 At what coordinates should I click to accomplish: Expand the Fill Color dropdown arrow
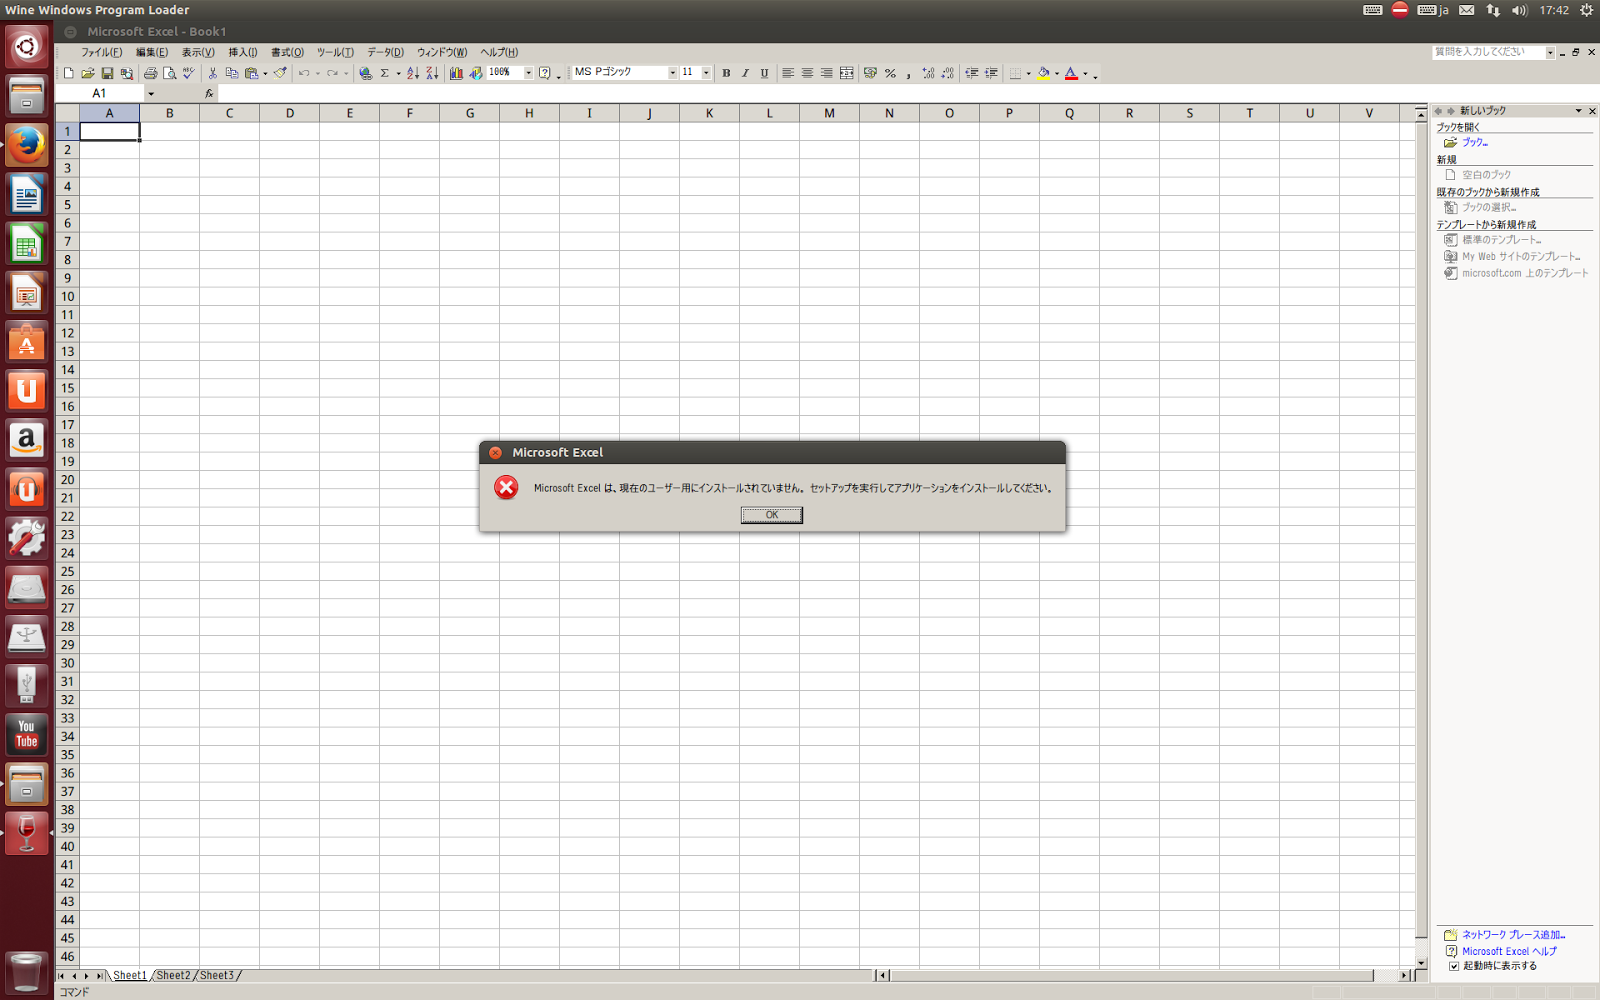pos(1057,73)
